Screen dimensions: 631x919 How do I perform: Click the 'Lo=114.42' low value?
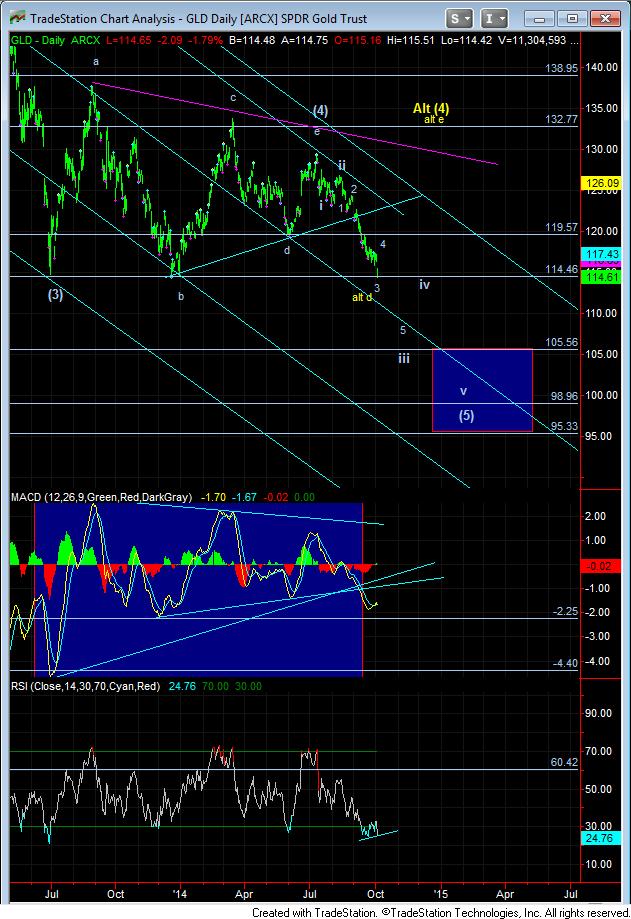(467, 40)
